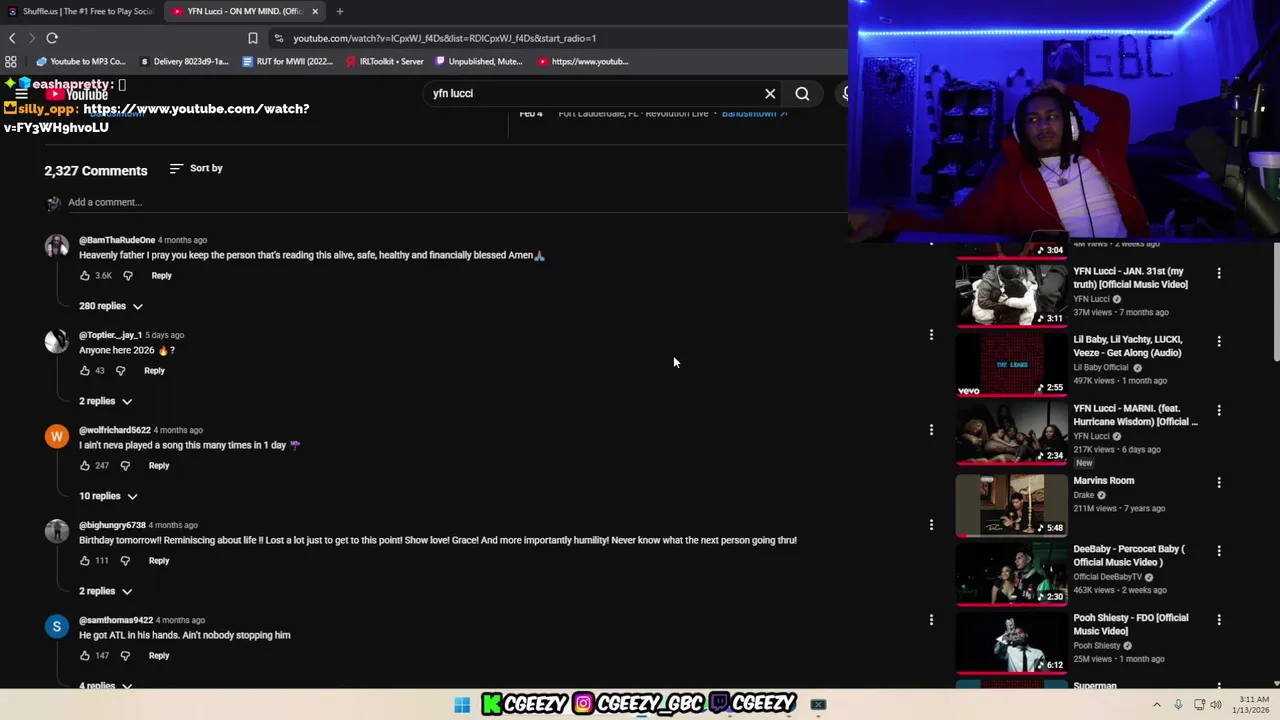Open the RUT for MWII bookmark

288,61
